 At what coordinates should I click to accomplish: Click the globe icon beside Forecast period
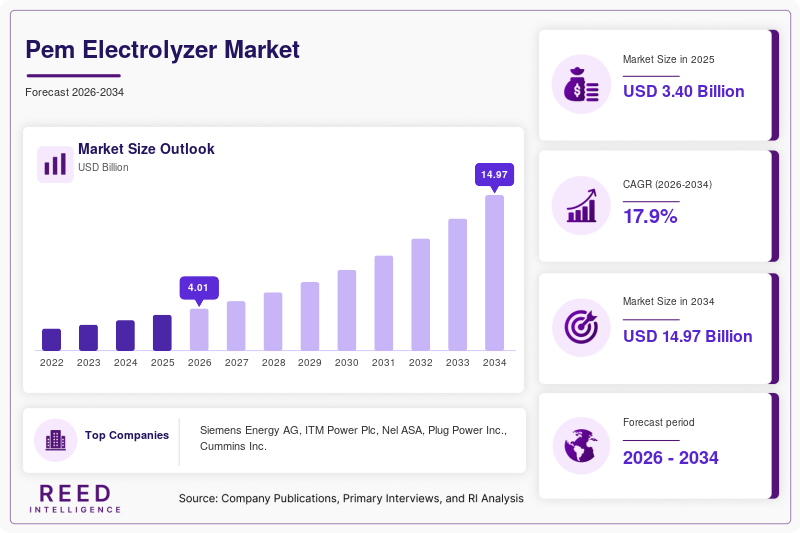581,446
